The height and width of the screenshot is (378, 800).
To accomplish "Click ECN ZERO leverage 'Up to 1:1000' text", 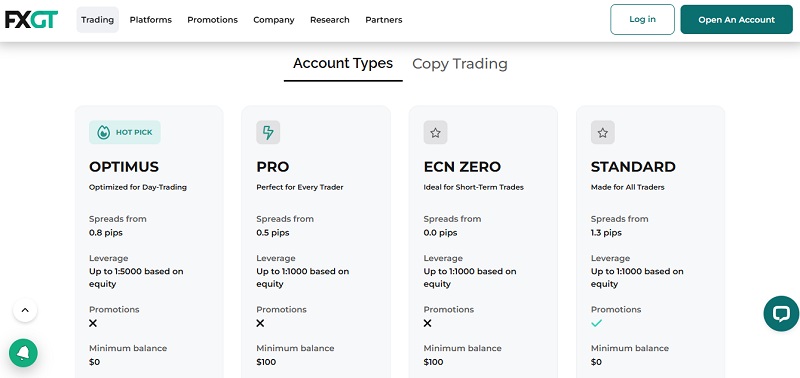I will click(470, 278).
